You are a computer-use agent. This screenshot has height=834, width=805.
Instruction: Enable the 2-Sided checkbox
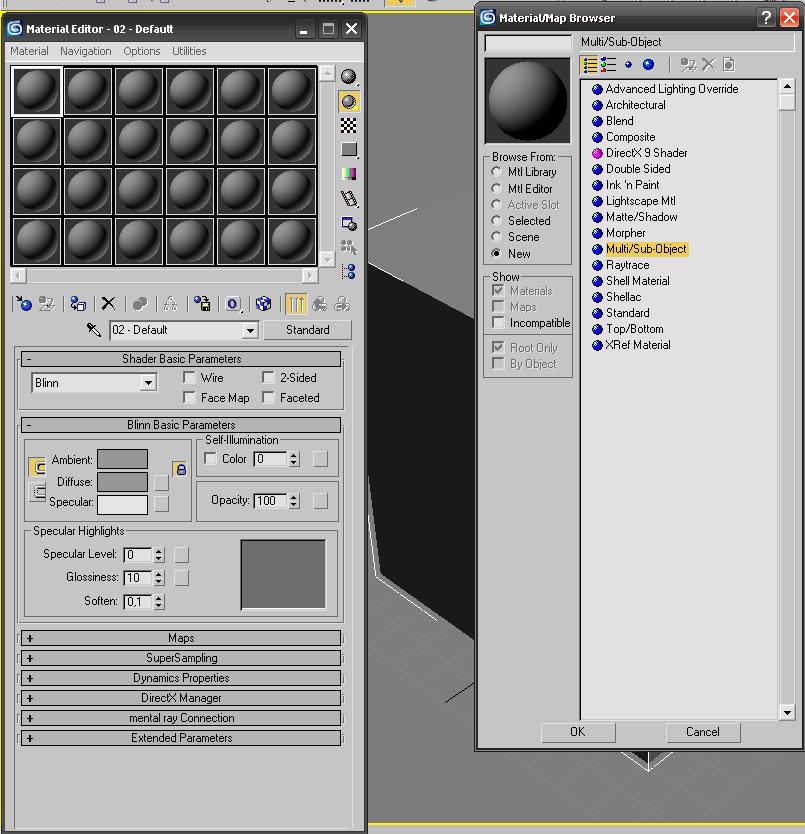tap(268, 378)
